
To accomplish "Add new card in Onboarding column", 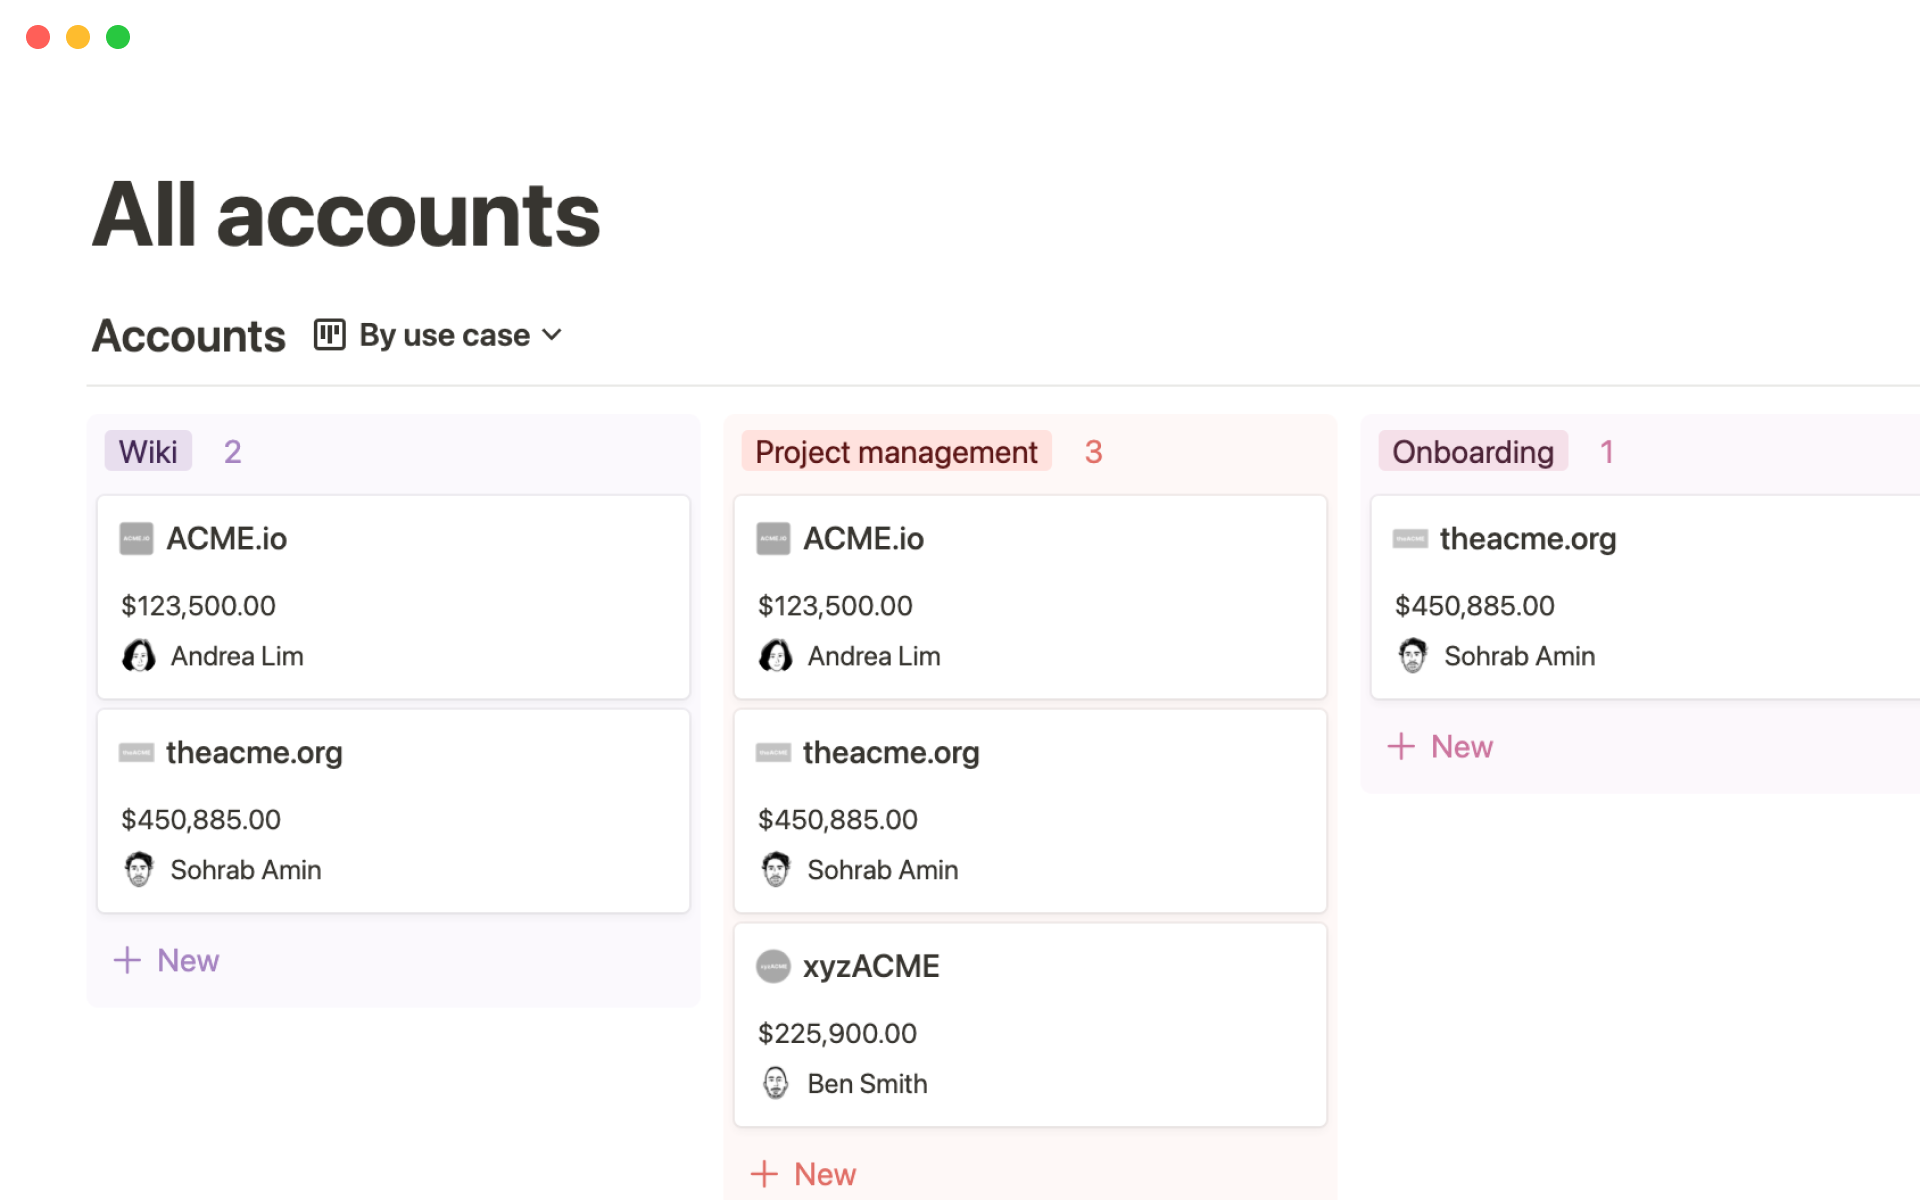I will pos(1441,746).
